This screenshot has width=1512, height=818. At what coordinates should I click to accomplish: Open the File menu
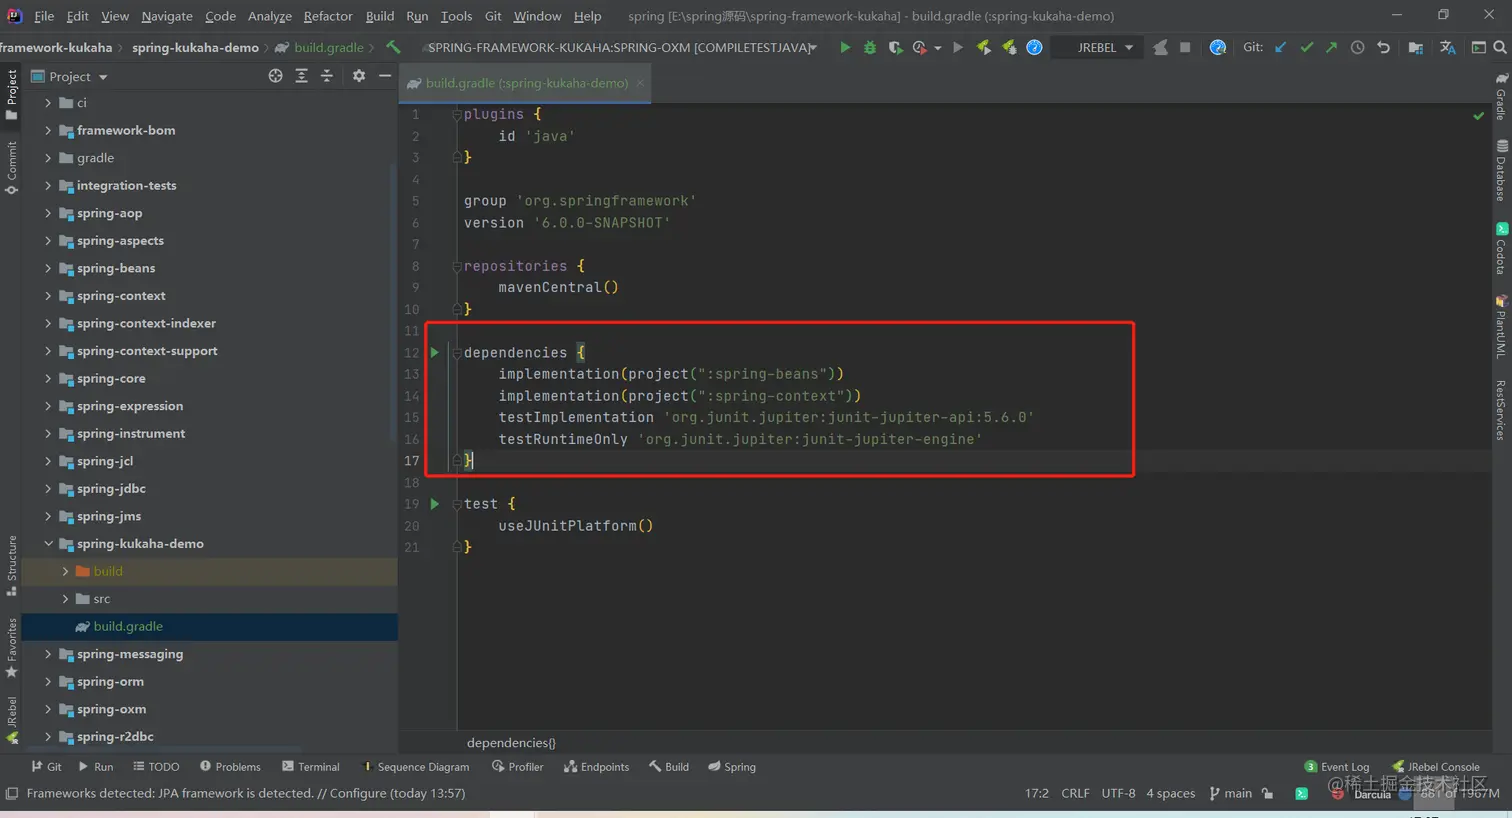(44, 16)
